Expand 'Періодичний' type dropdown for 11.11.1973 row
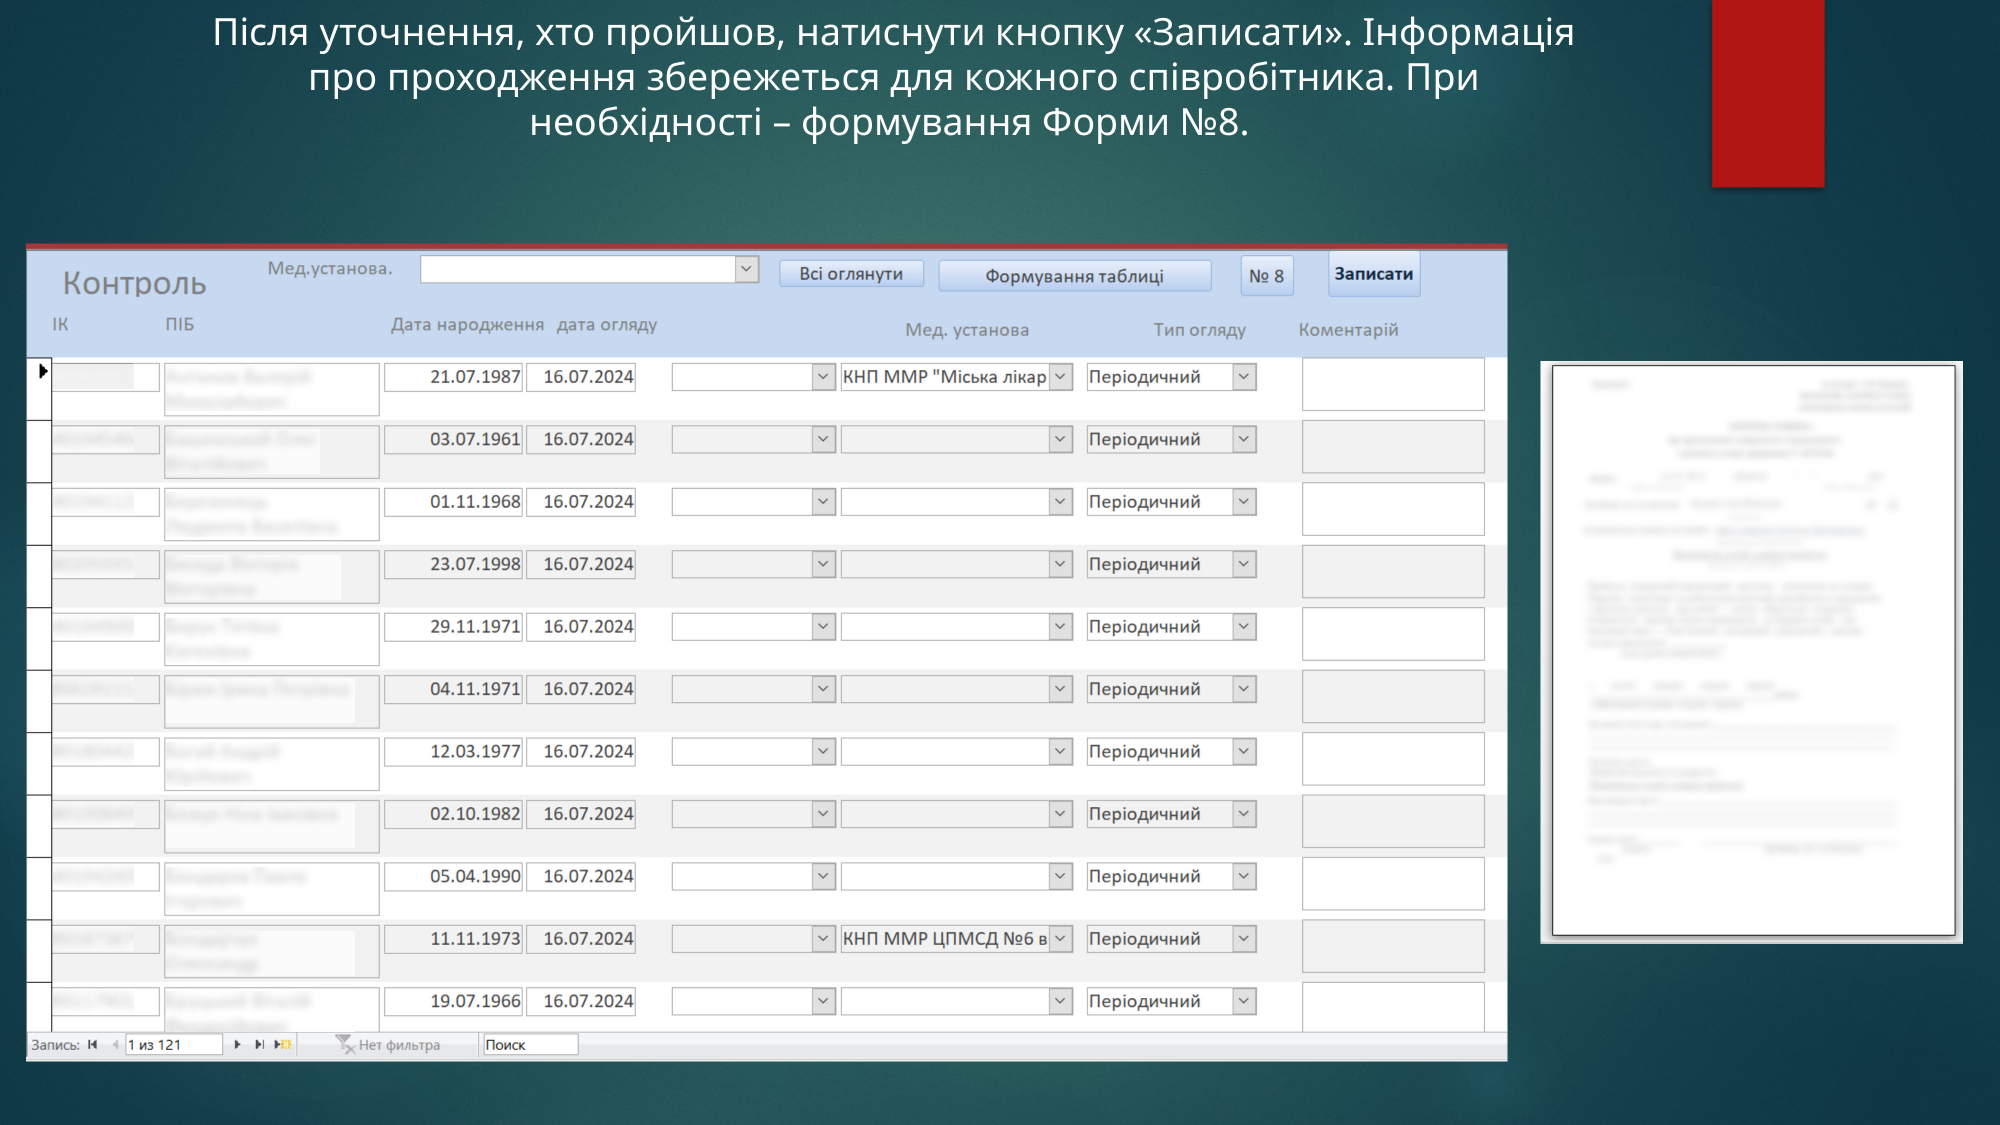The width and height of the screenshot is (2000, 1125). pos(1244,939)
